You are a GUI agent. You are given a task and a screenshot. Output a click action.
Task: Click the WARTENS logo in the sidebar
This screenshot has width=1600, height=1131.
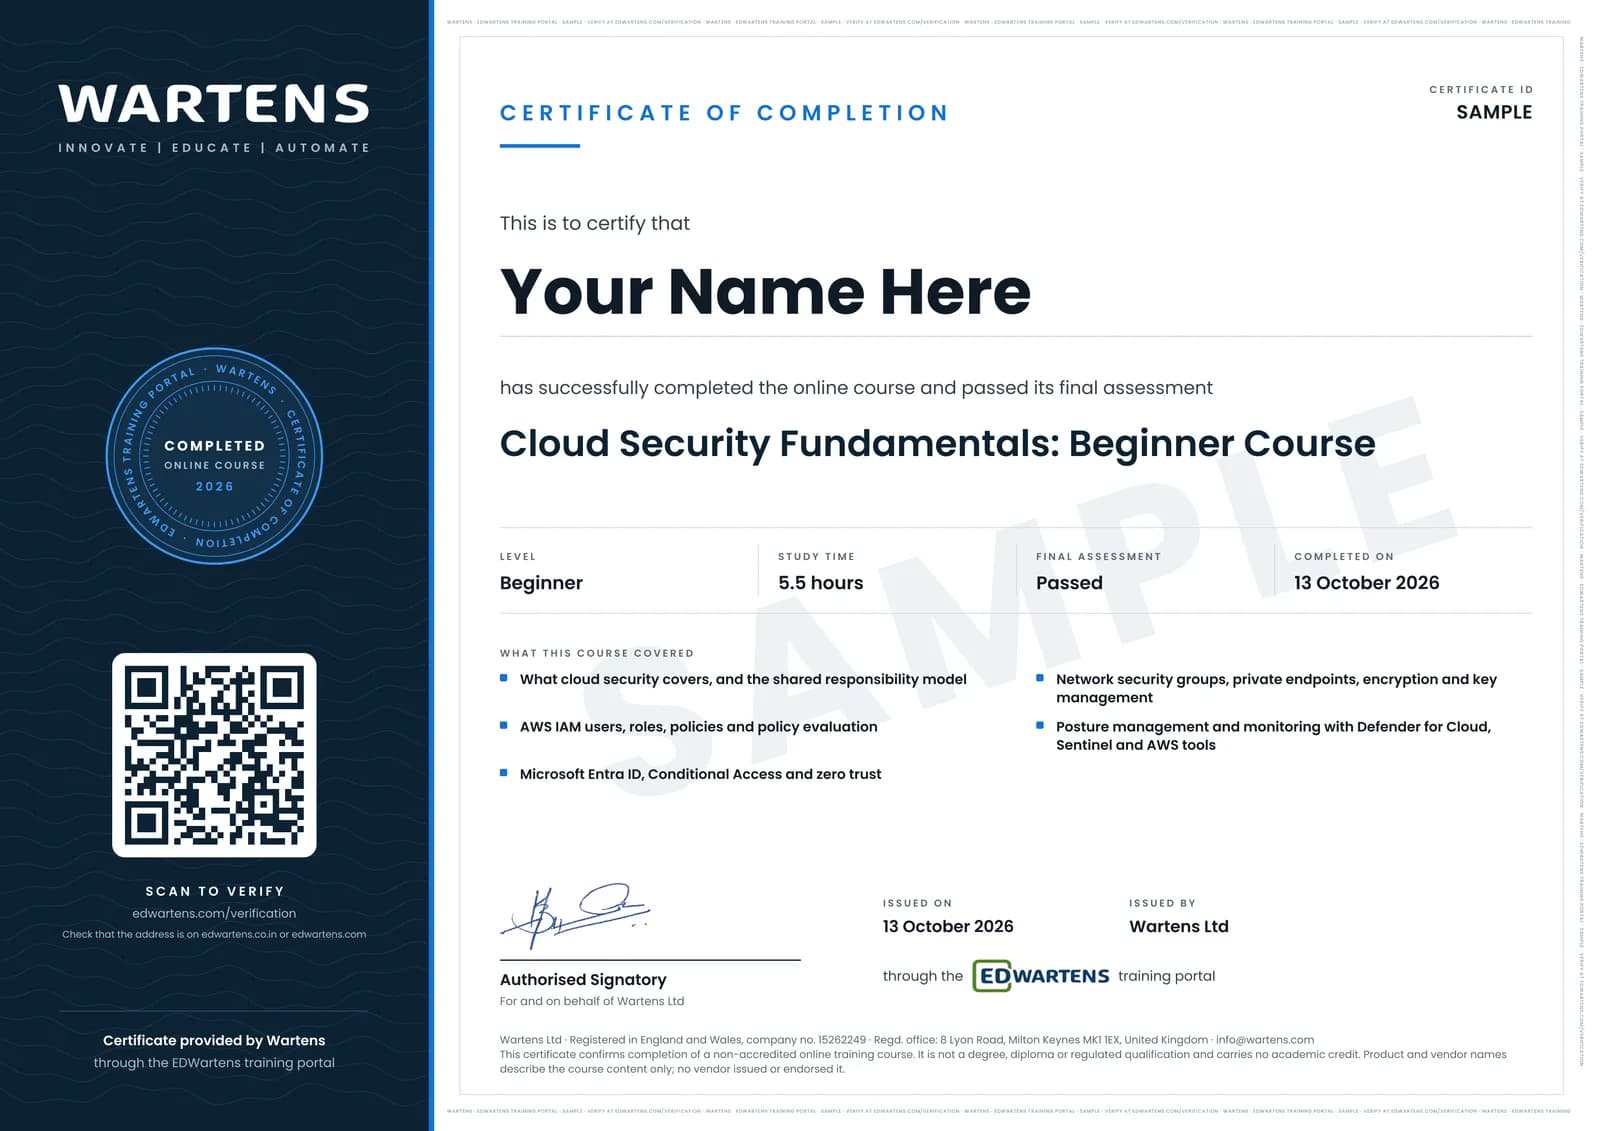pos(214,104)
